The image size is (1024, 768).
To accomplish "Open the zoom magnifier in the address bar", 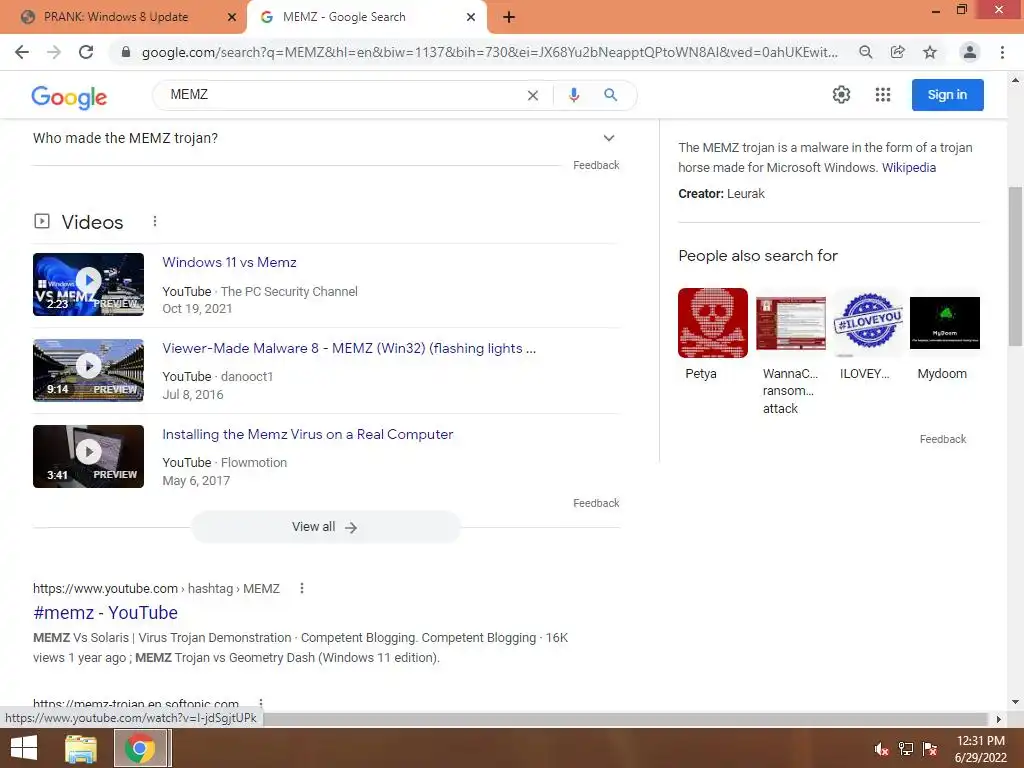I will [x=866, y=52].
